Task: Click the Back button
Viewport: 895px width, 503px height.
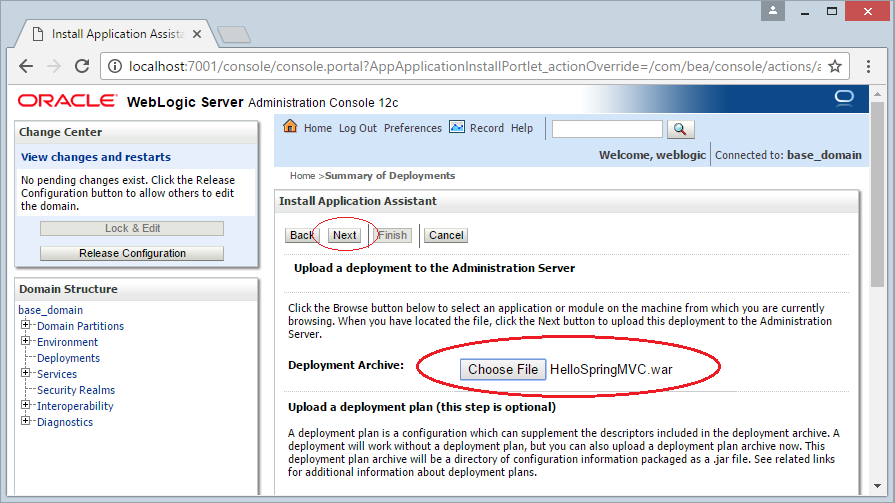Action: pos(301,235)
